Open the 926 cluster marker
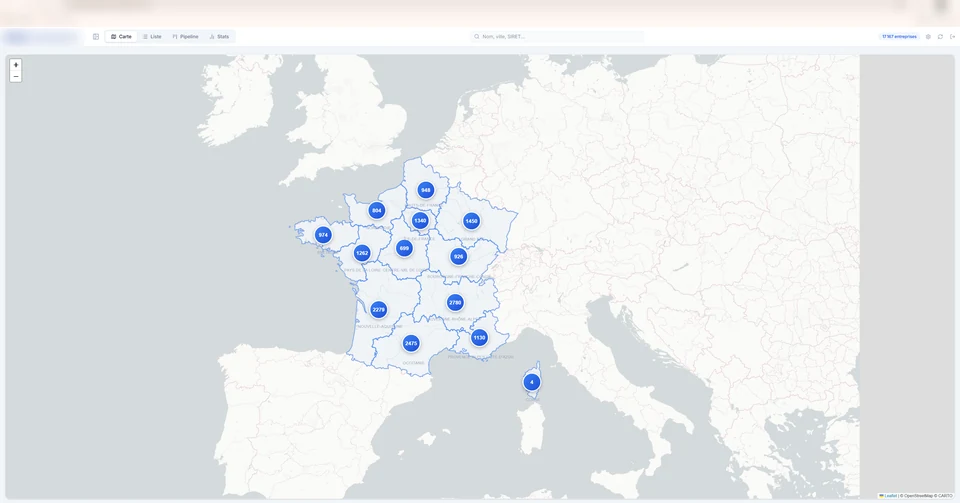 tap(459, 257)
